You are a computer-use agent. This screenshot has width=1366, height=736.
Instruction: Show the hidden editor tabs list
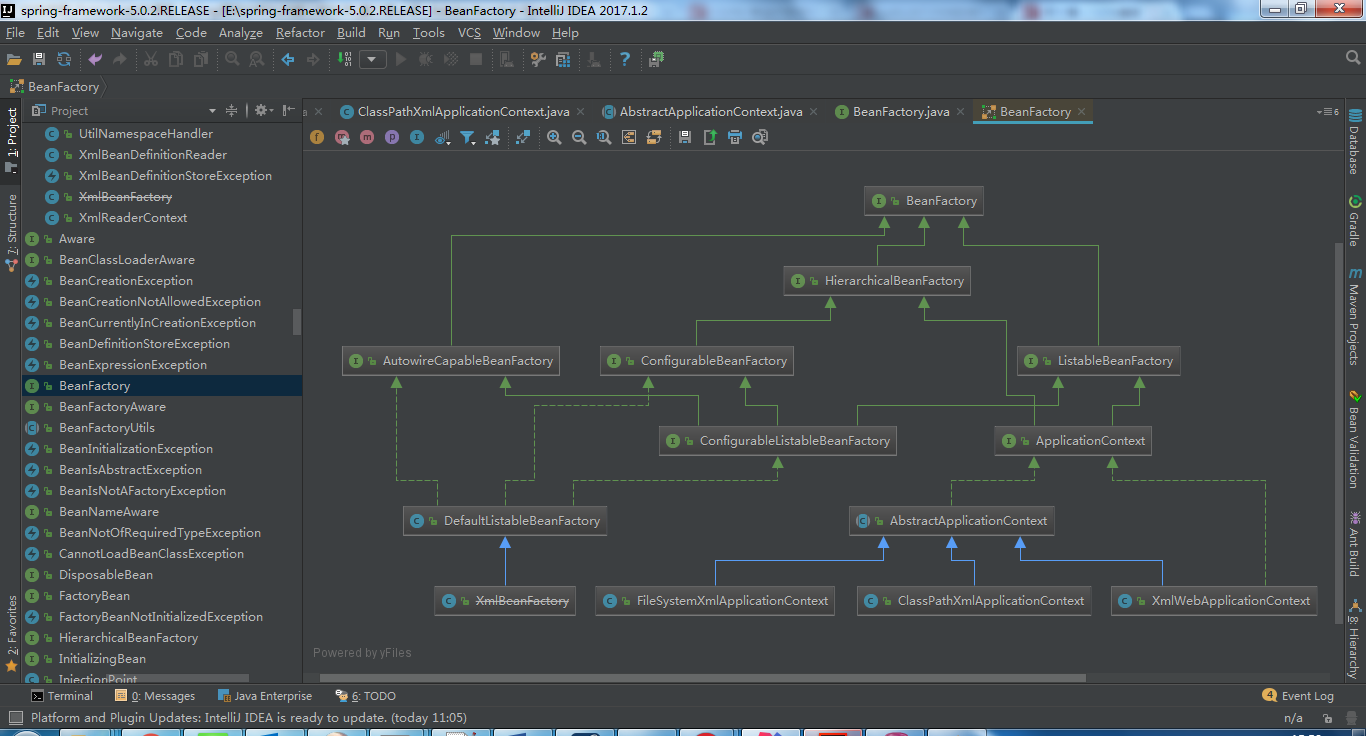tap(1329, 111)
